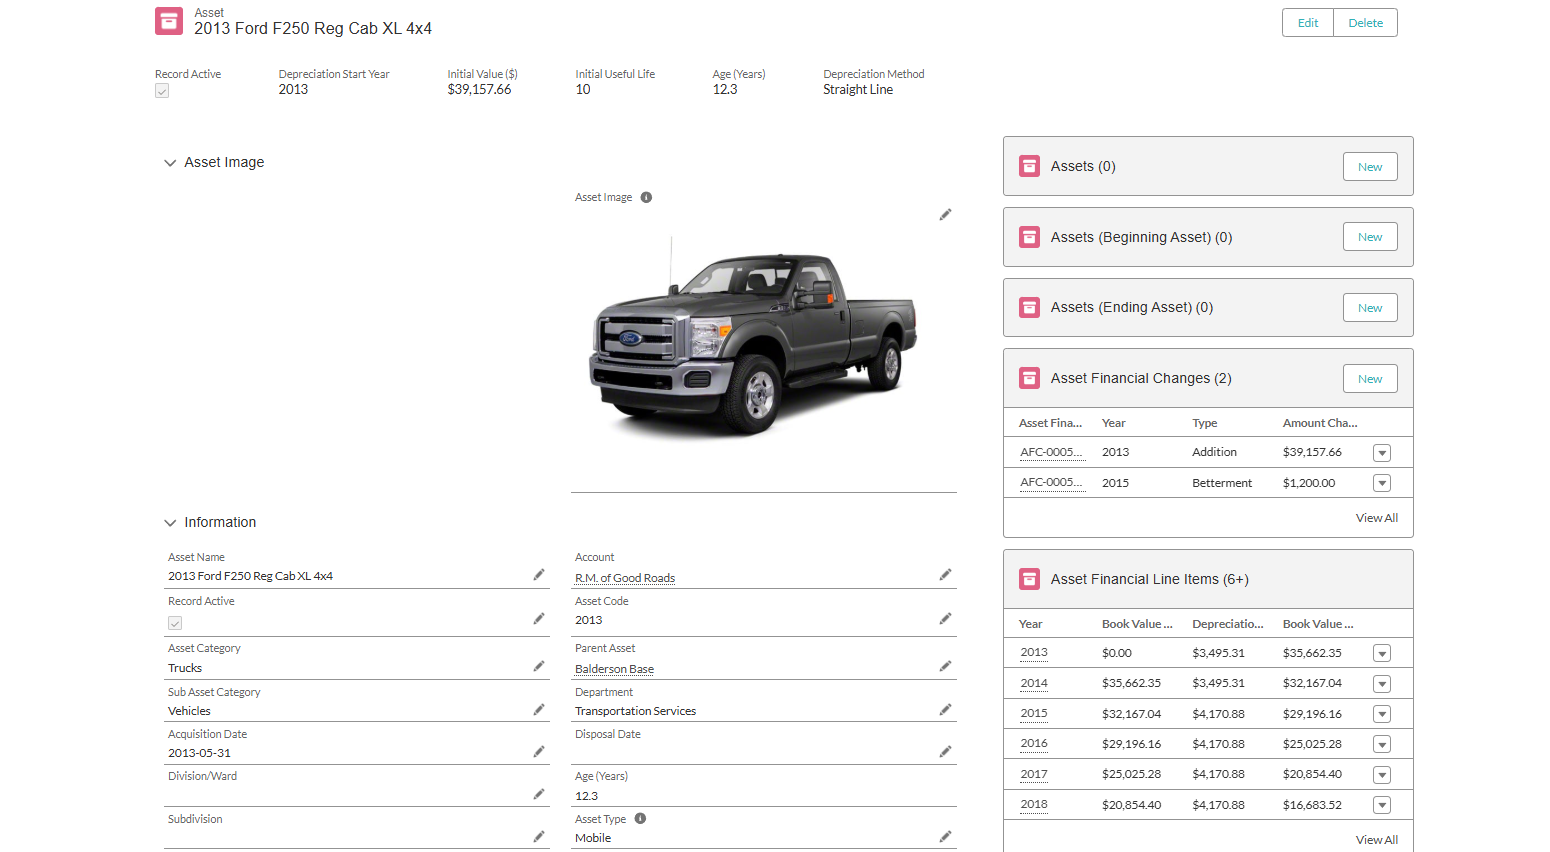Toggle Record Active in the Information section
The image size is (1550, 852).
pos(175,622)
